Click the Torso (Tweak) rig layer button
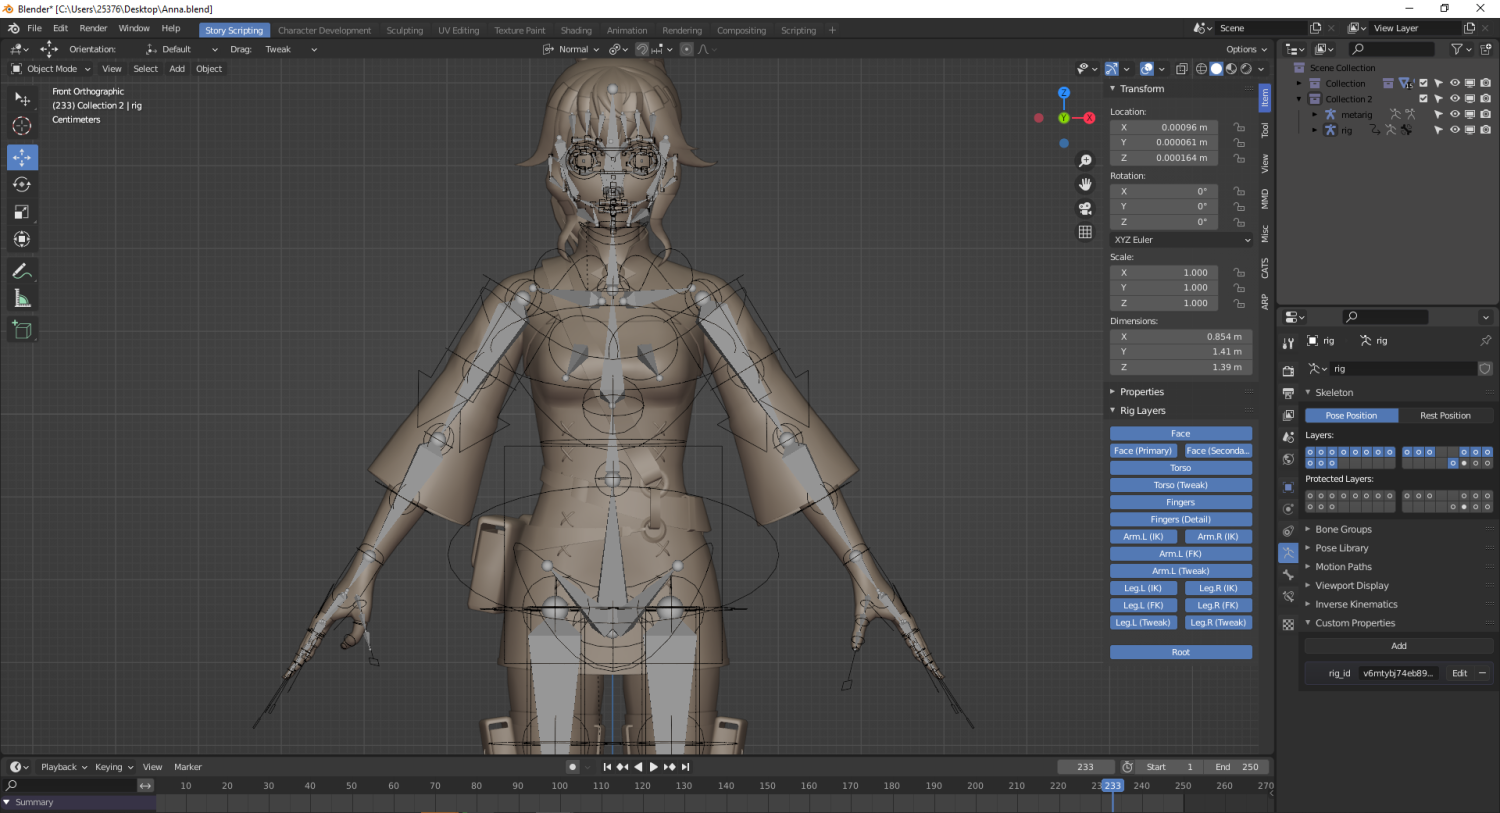Image resolution: width=1500 pixels, height=813 pixels. click(x=1180, y=485)
